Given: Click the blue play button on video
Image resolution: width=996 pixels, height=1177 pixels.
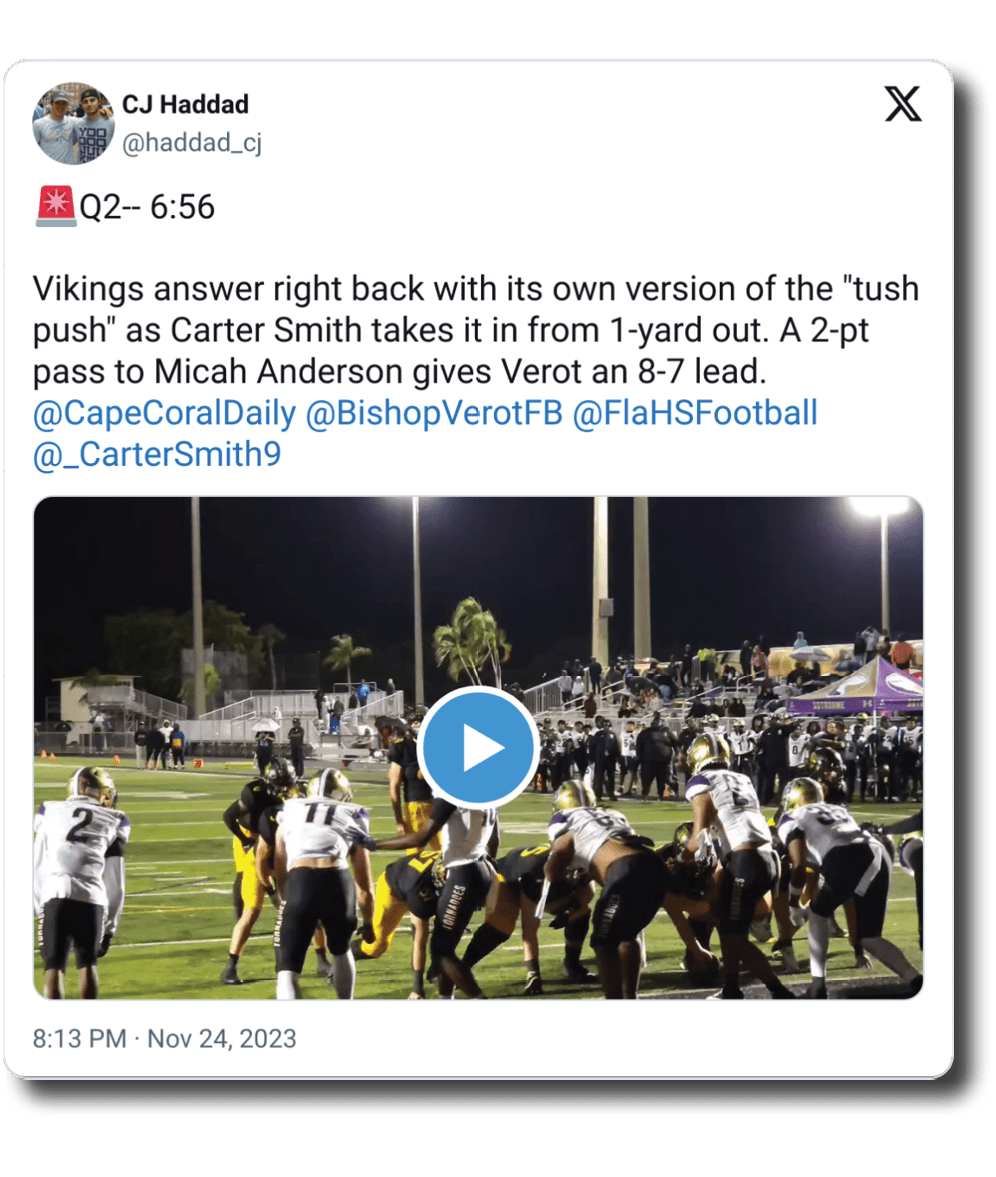Looking at the screenshot, I should point(477,746).
